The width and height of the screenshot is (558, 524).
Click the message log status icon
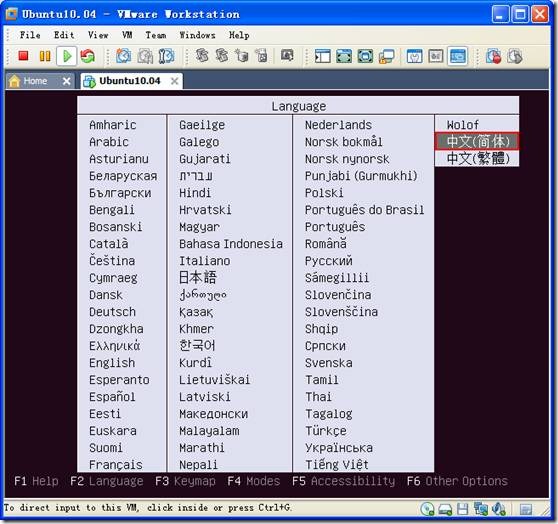pyautogui.click(x=526, y=509)
